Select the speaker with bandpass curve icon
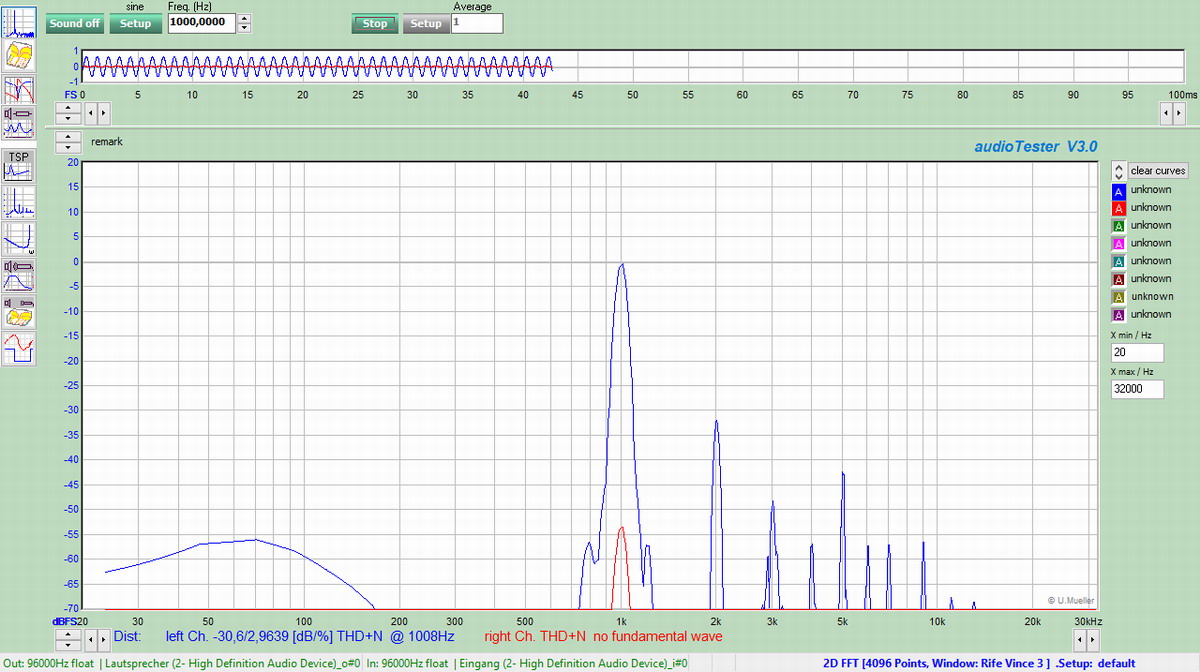 coord(18,276)
